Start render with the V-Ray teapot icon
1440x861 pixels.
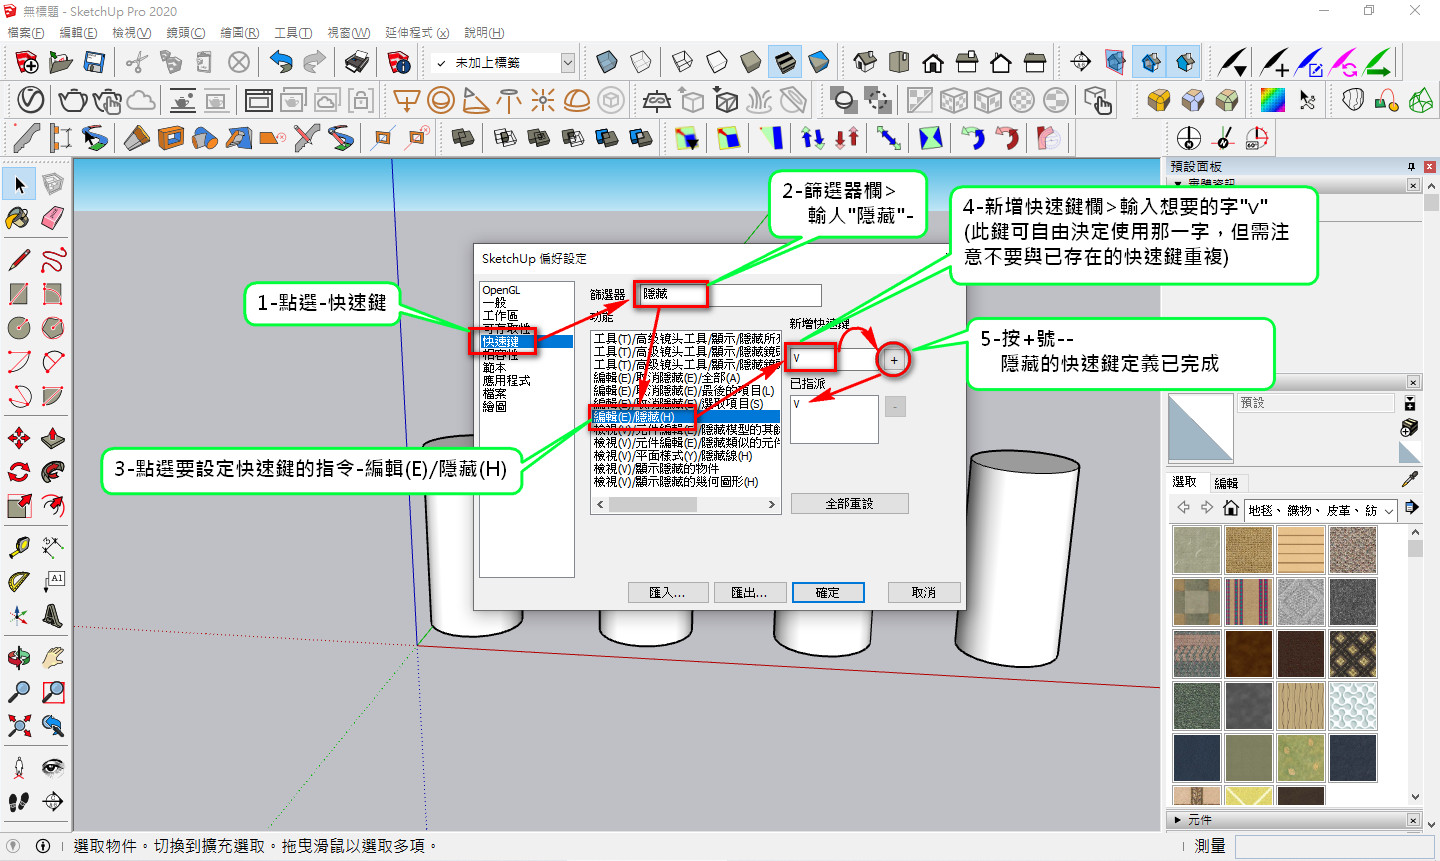(73, 100)
